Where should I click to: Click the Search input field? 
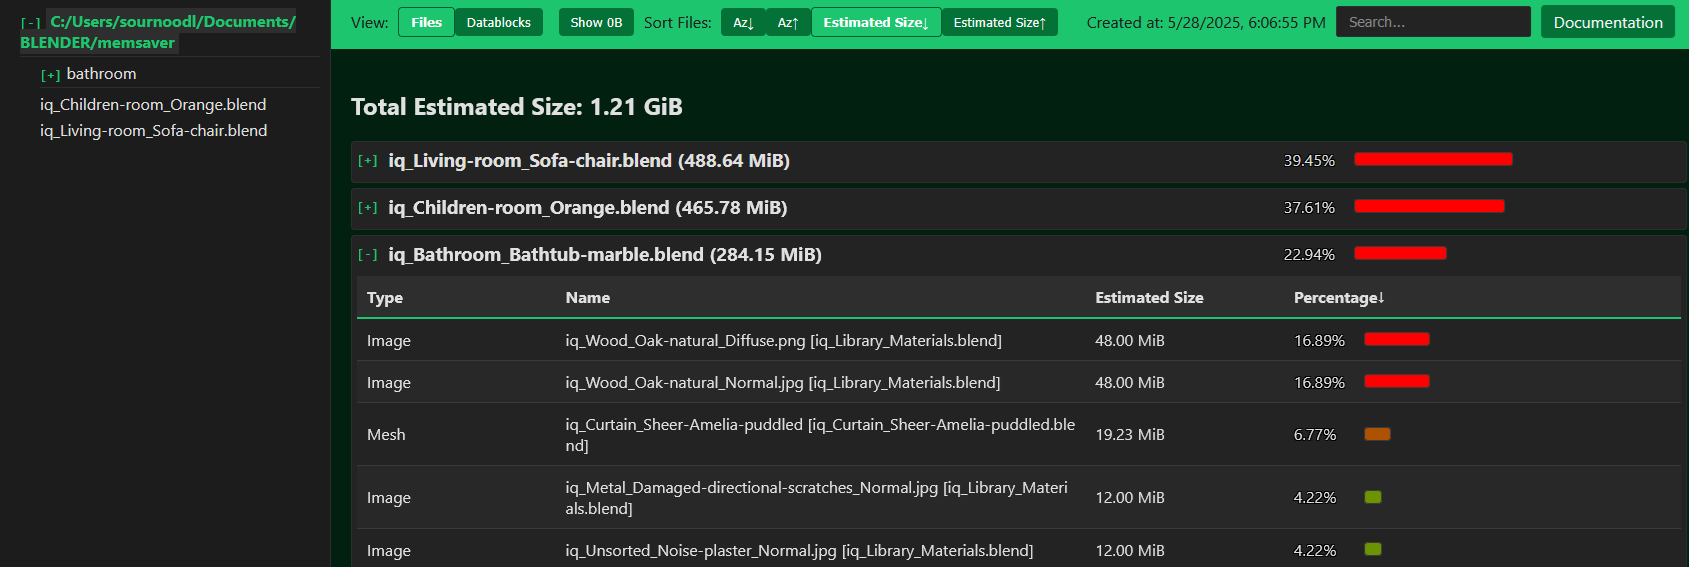[x=1433, y=22]
